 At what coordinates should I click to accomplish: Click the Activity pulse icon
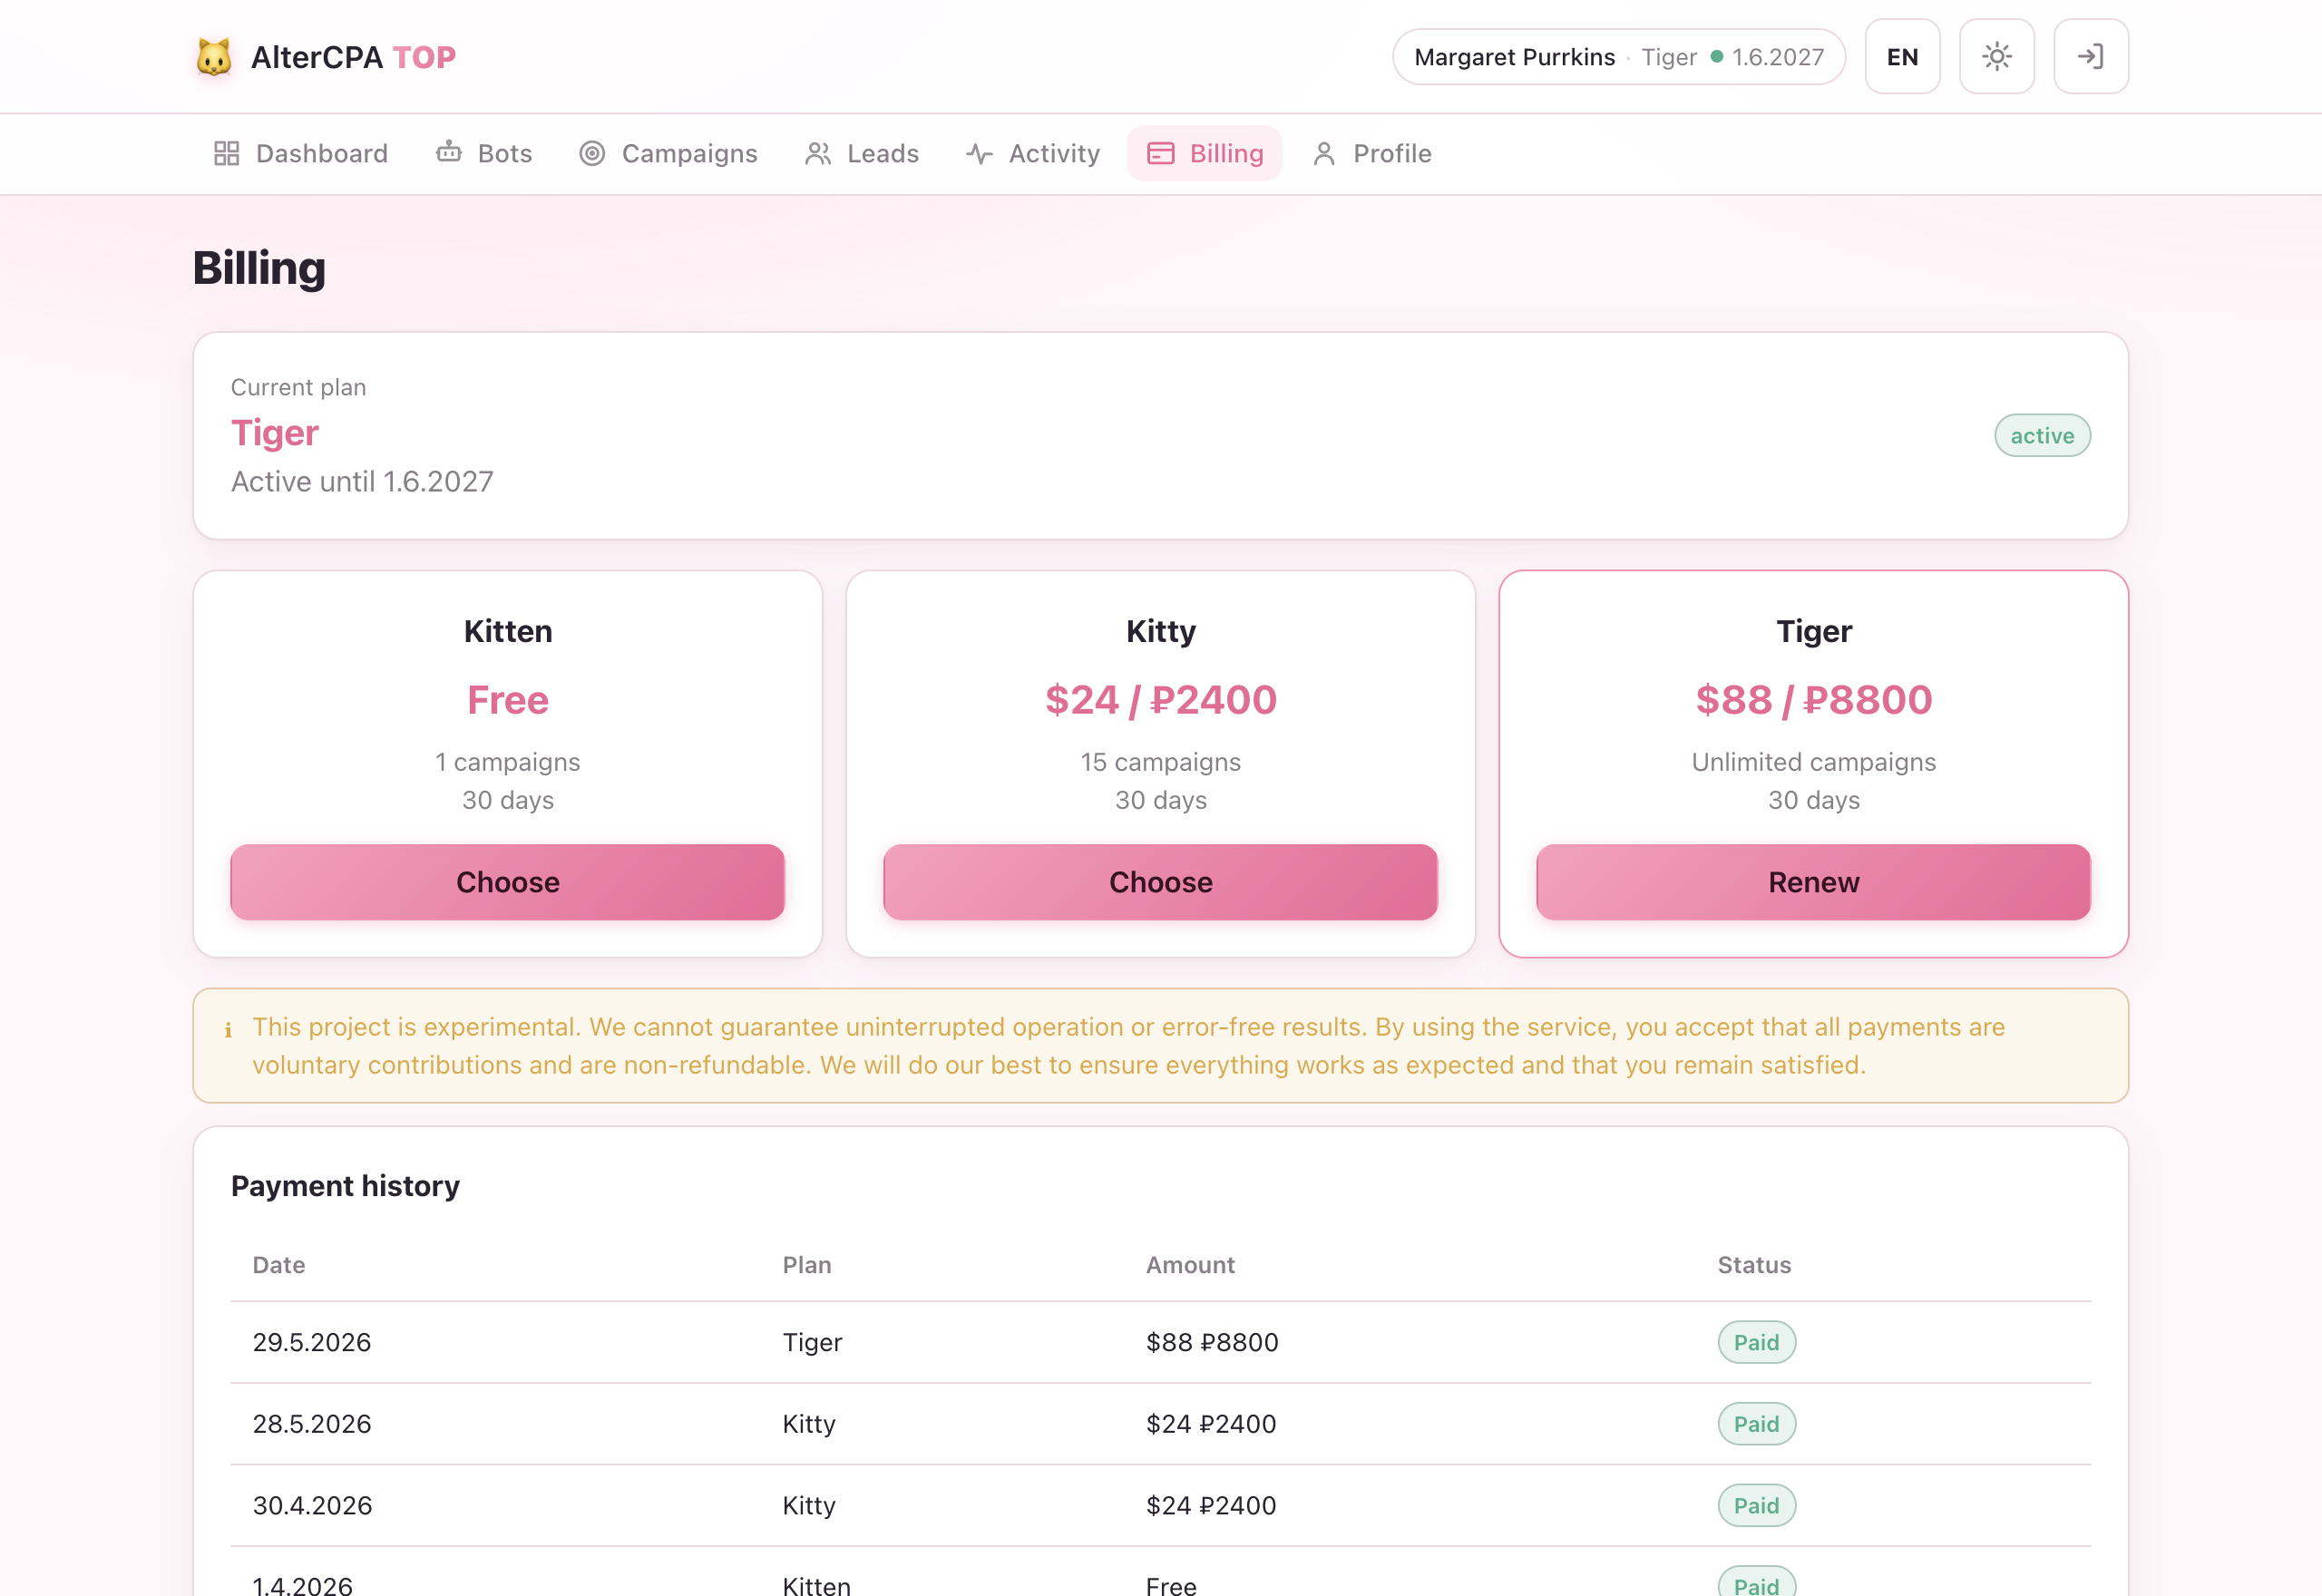(x=979, y=153)
